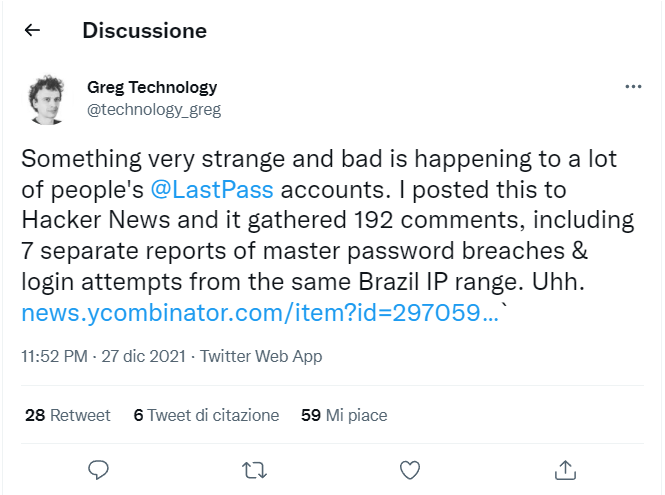Open the share tweet icon

pyautogui.click(x=565, y=468)
